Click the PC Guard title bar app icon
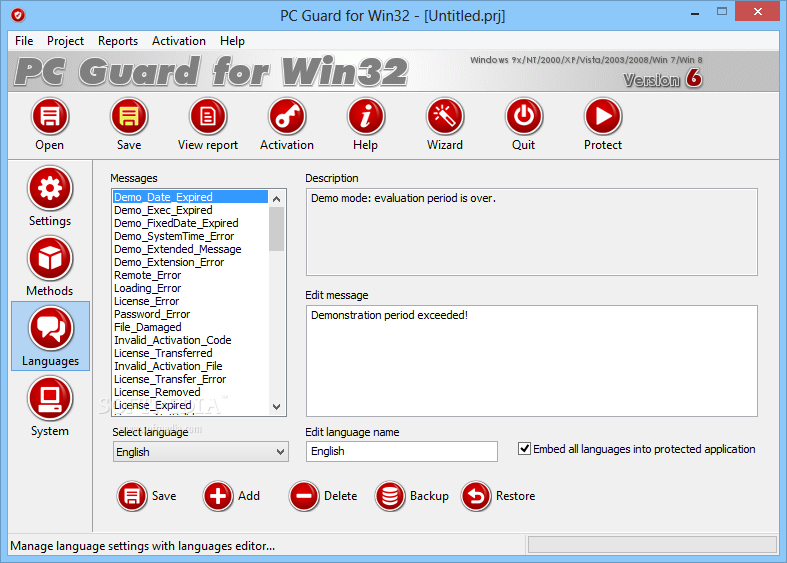Screen dimensions: 787x563 click(x=18, y=16)
